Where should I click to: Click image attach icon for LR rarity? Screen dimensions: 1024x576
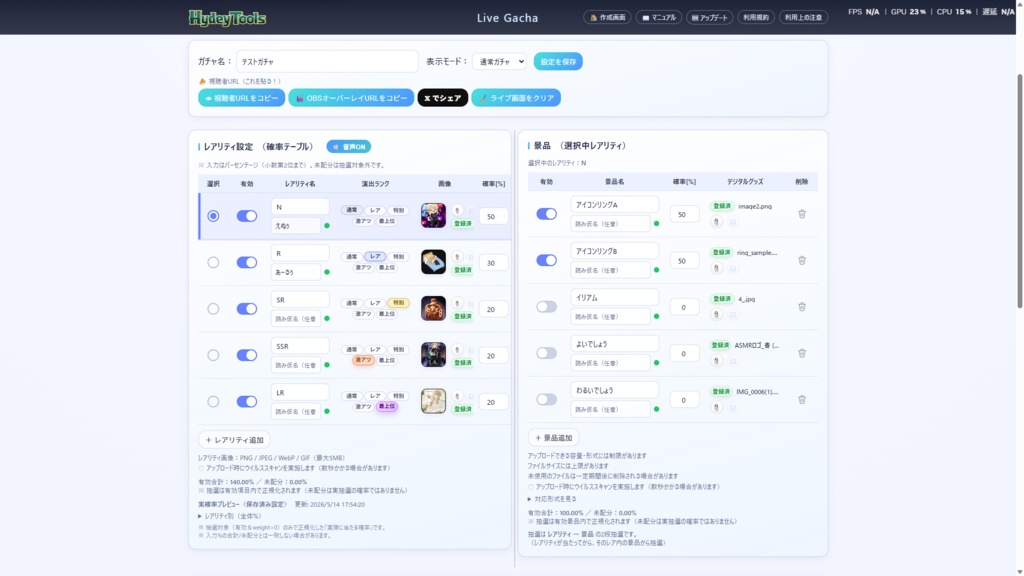[457, 396]
